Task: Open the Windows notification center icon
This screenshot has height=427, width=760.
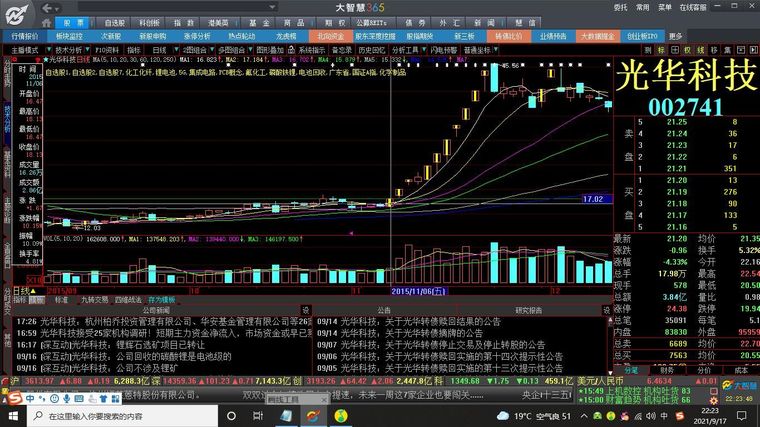Action: pyautogui.click(x=741, y=416)
